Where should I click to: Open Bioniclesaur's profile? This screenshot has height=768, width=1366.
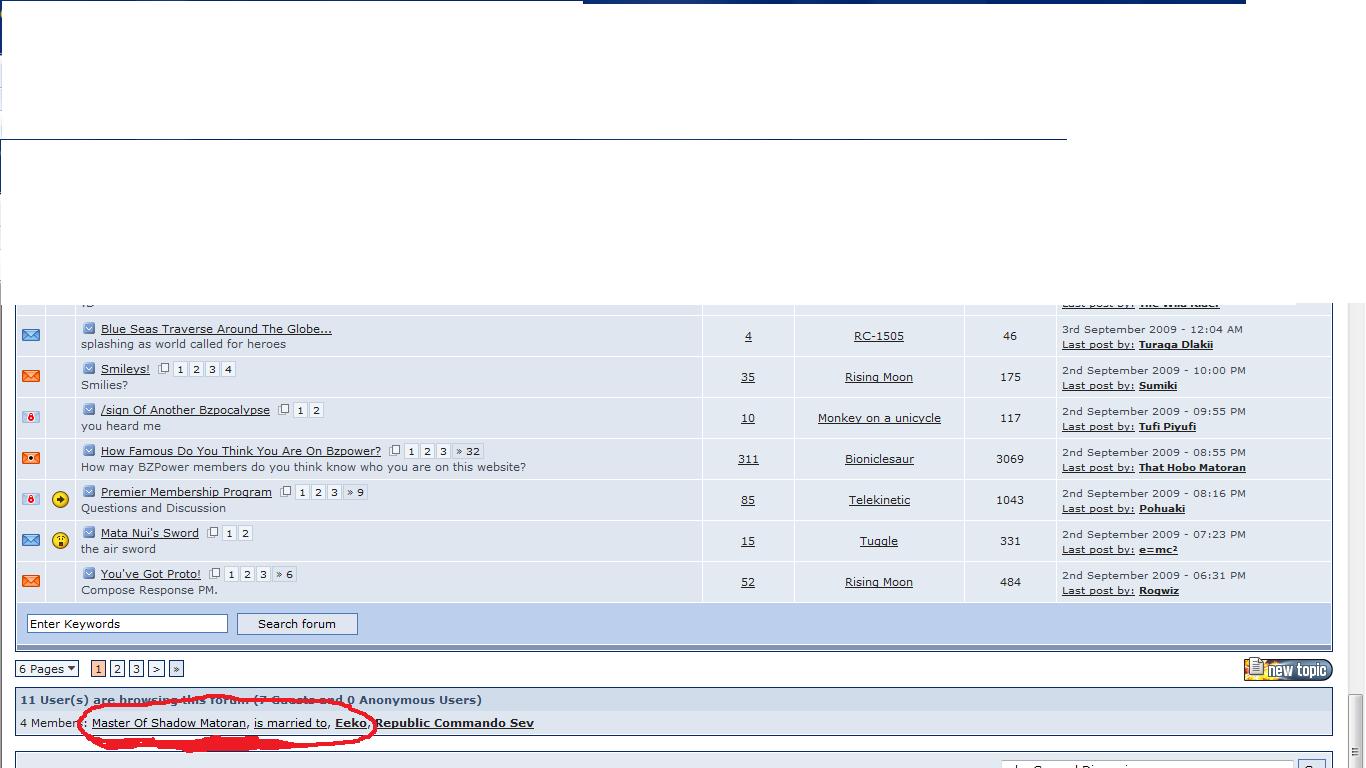point(879,460)
